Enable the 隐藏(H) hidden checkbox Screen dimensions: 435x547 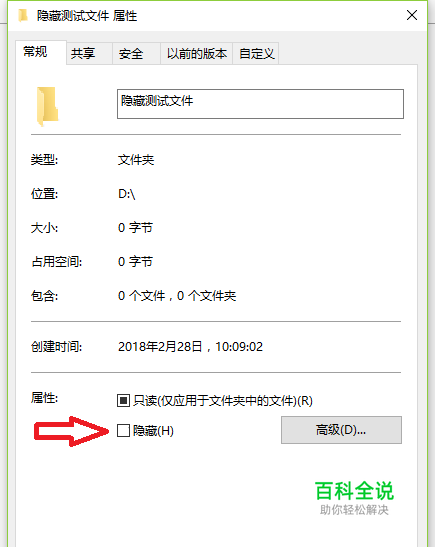(123, 430)
